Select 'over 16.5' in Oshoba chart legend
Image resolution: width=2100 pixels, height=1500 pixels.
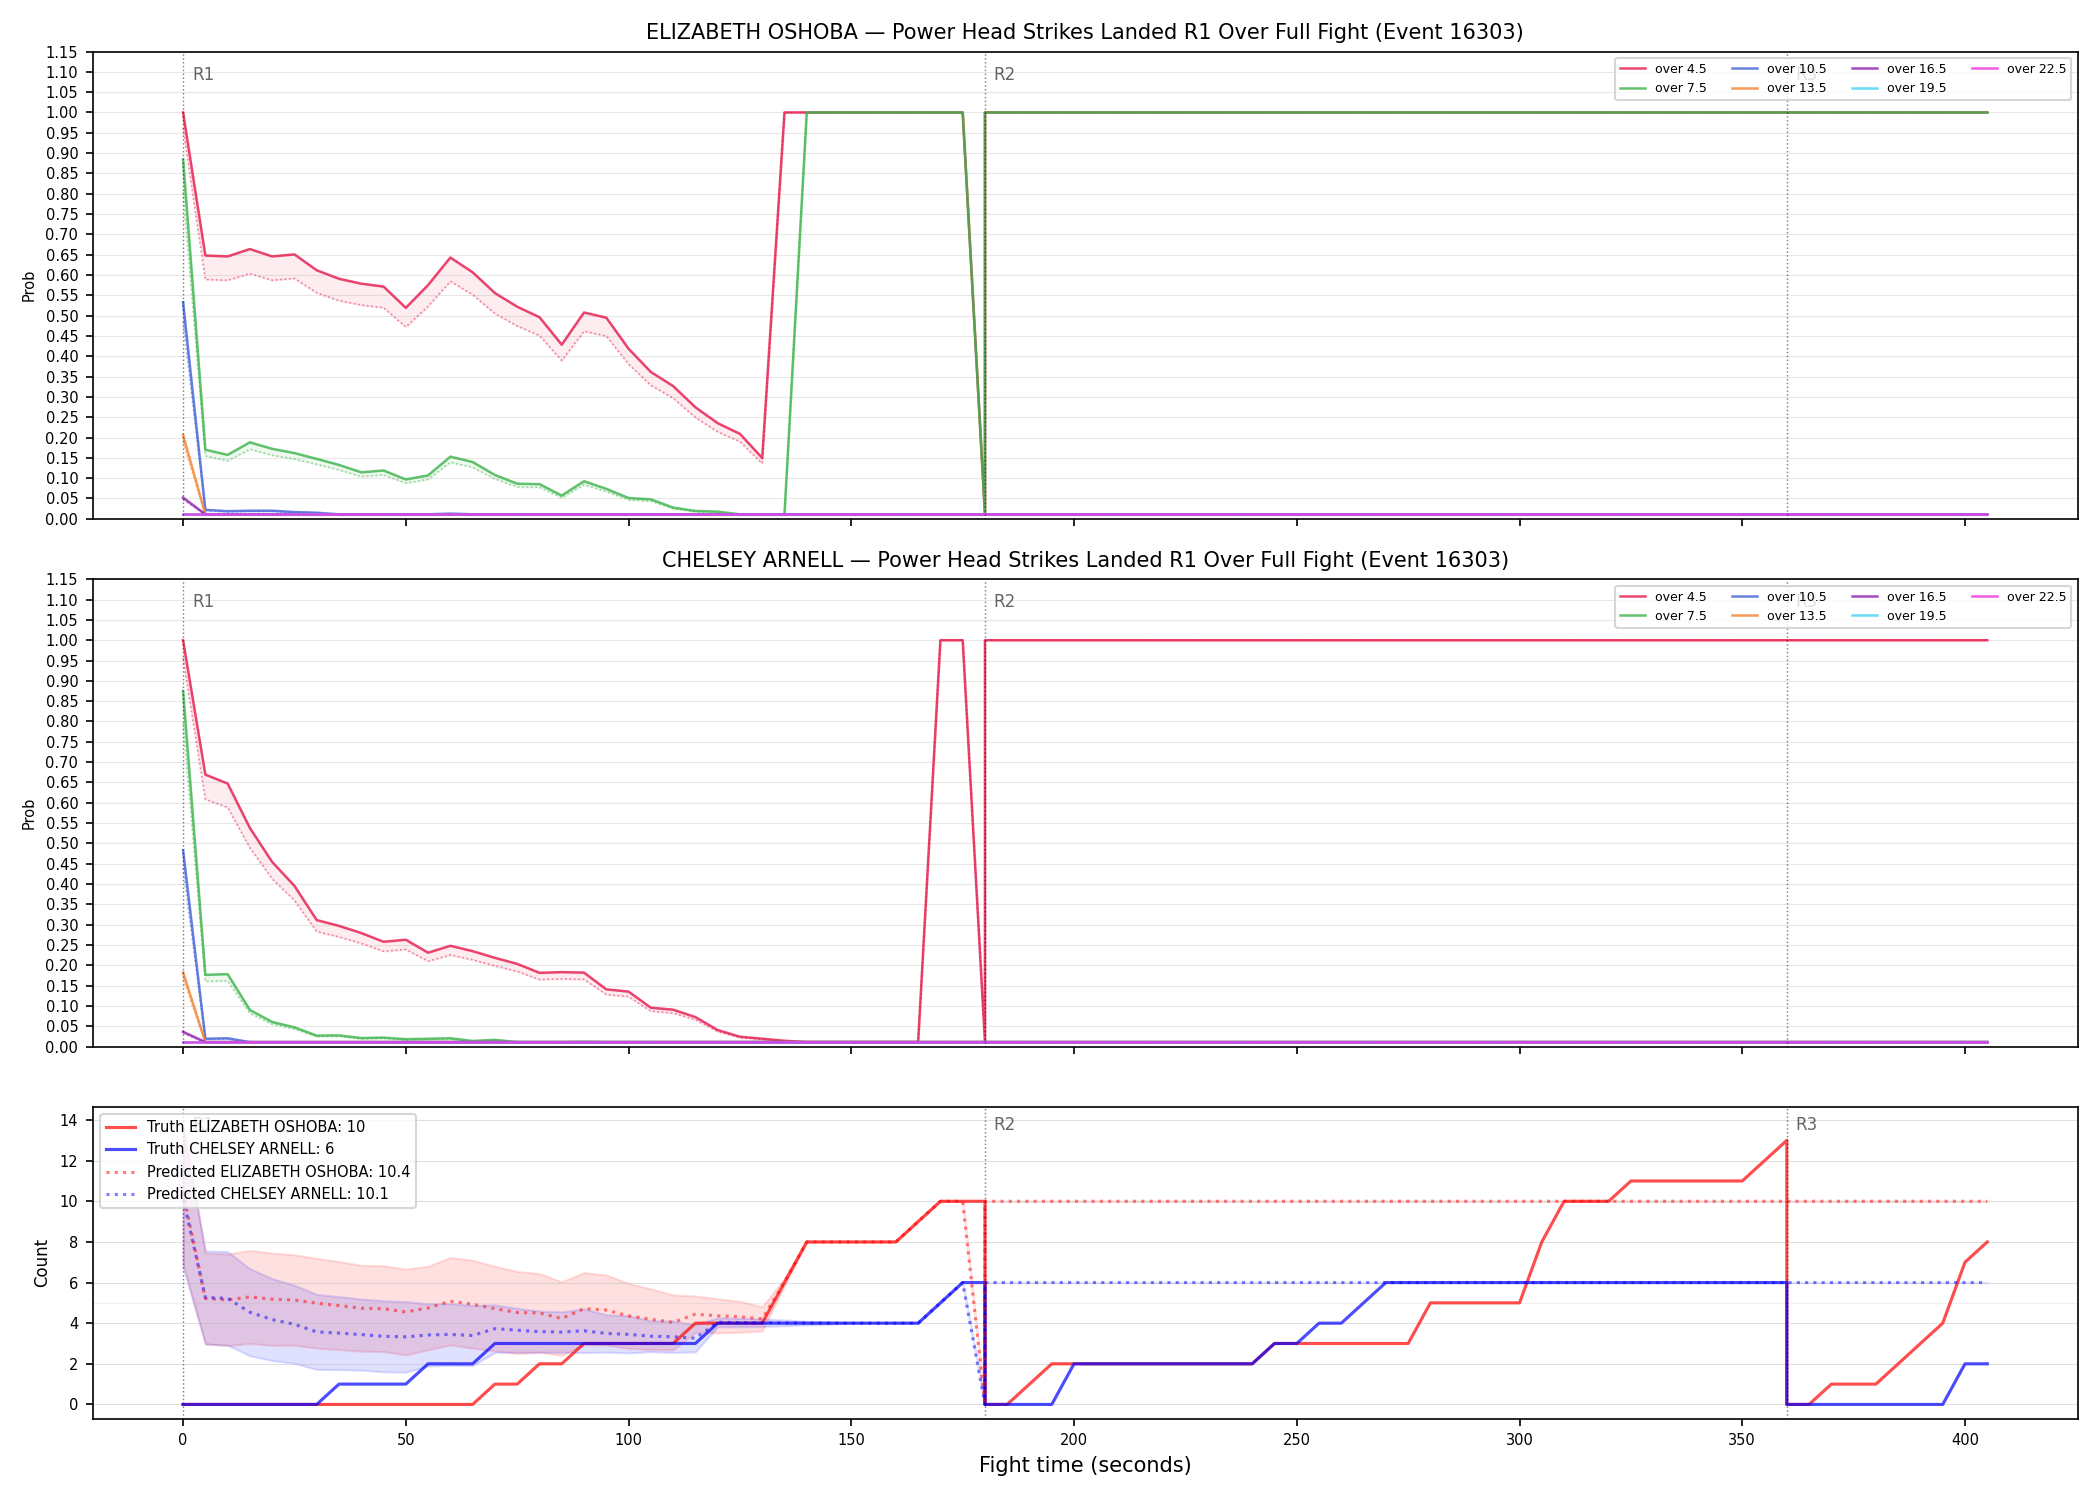pos(1899,69)
